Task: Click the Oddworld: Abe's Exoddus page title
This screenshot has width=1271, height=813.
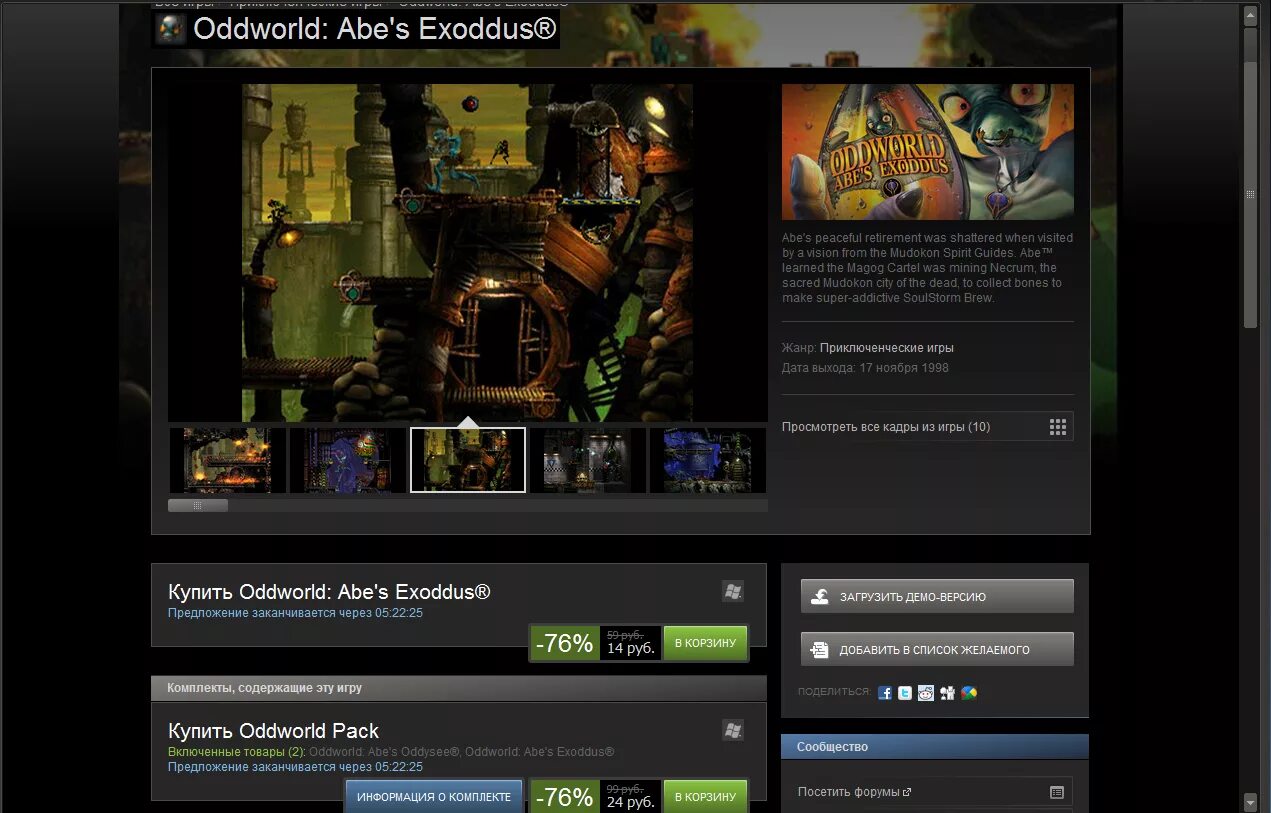Action: click(374, 29)
